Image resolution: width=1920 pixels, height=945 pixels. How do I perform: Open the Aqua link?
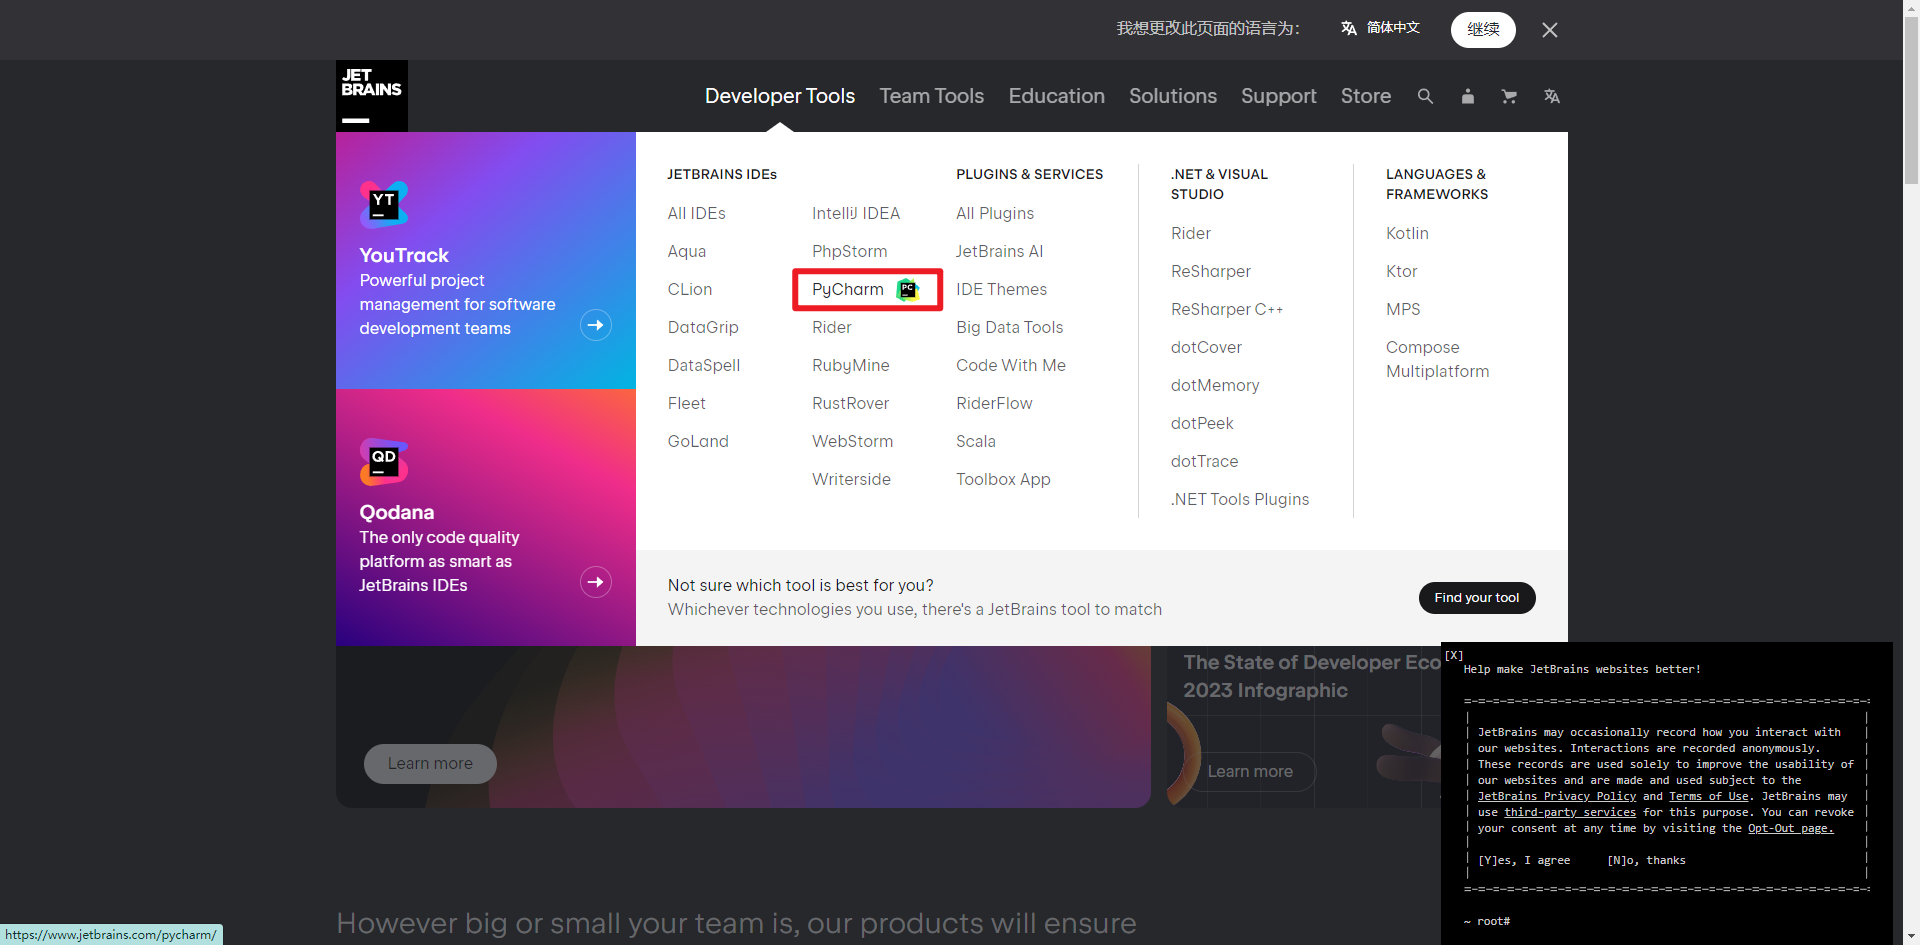(687, 251)
